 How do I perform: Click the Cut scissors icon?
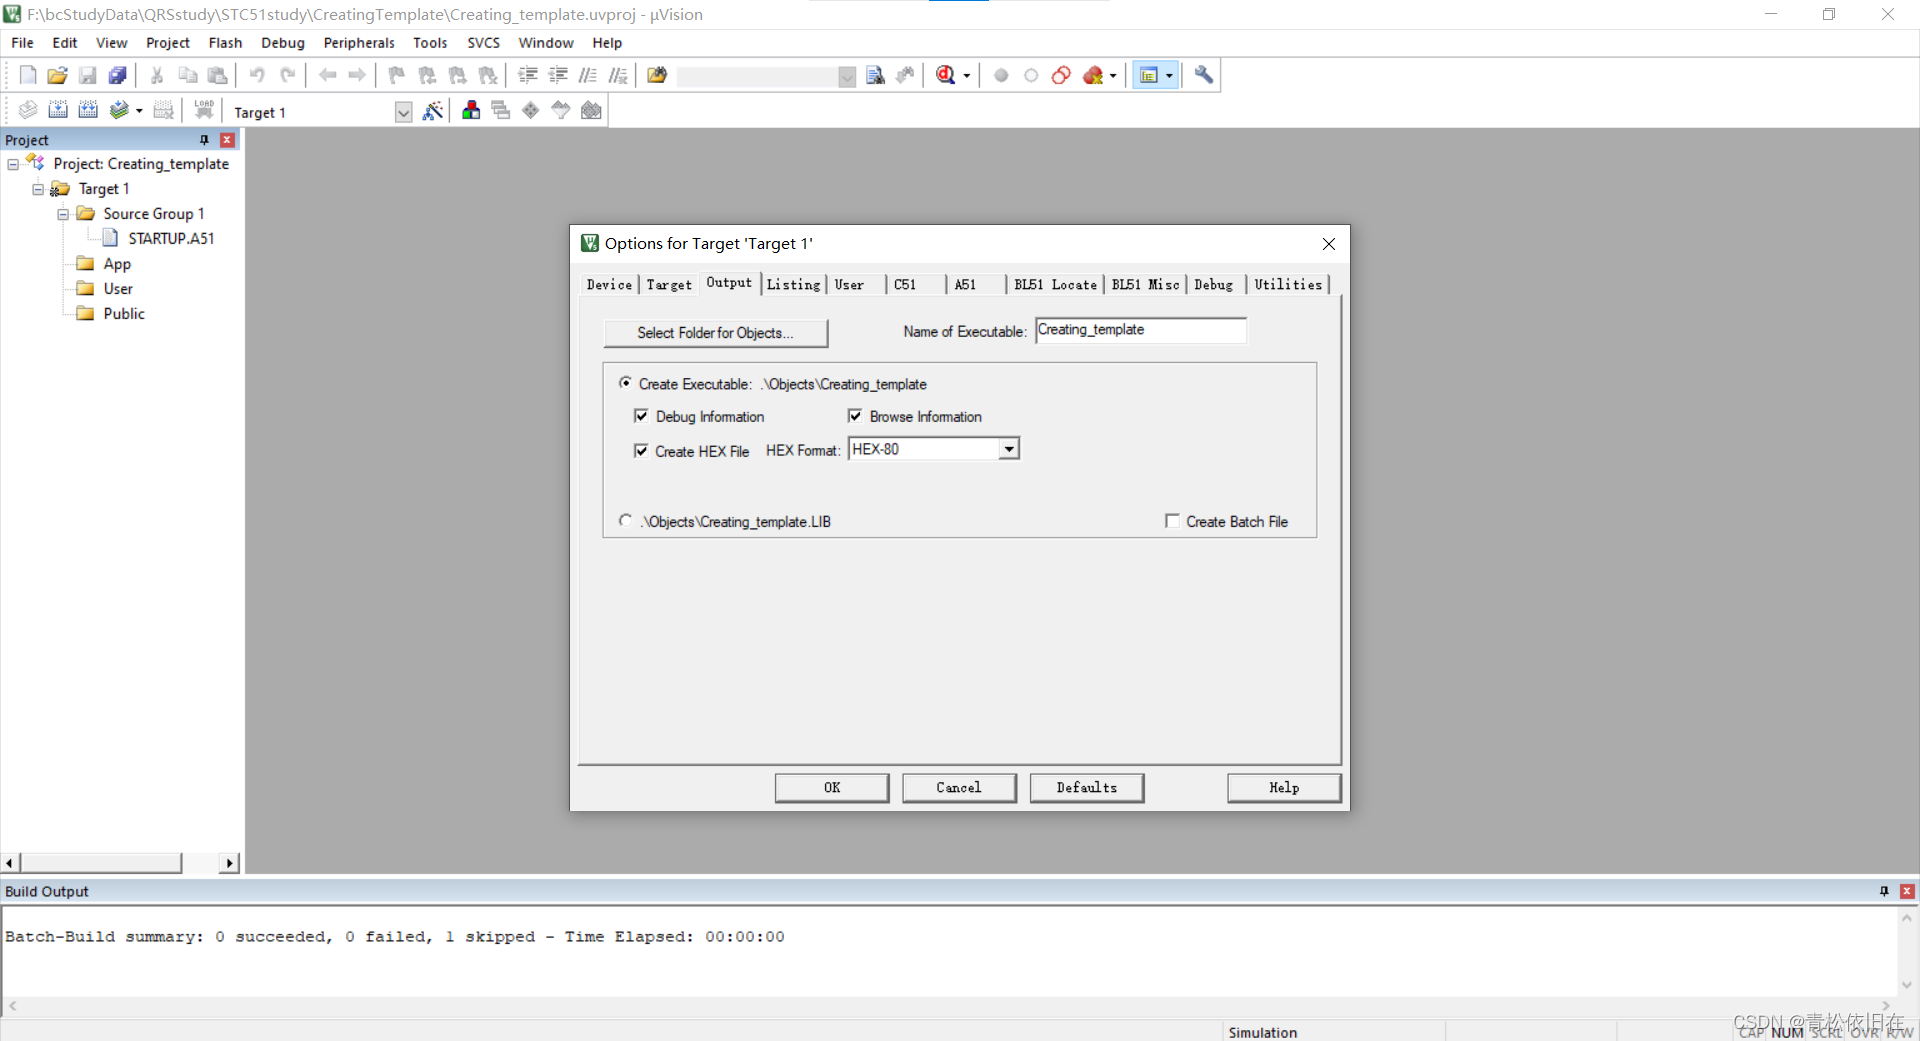[157, 75]
